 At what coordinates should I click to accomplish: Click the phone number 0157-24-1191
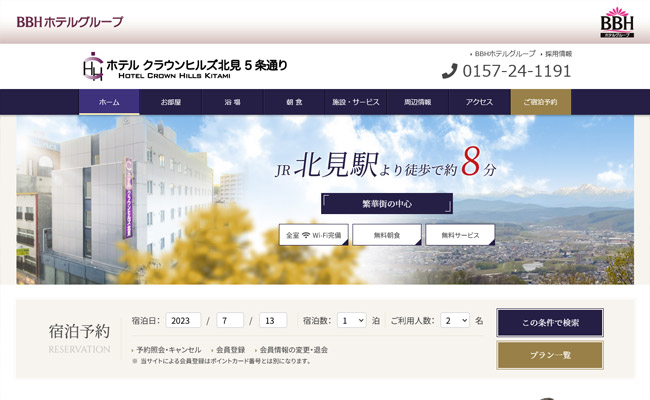(517, 71)
